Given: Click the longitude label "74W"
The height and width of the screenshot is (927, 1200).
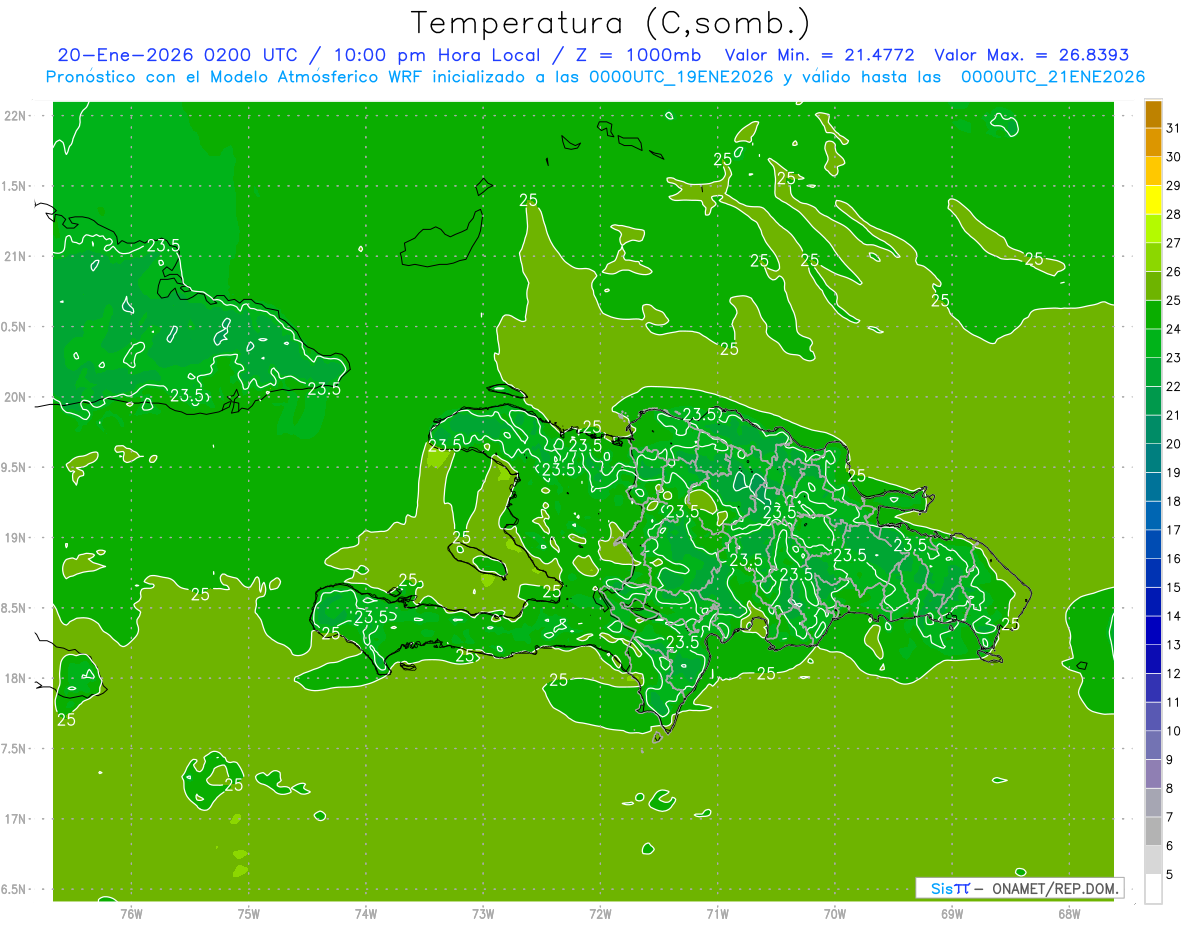Looking at the screenshot, I should click(x=366, y=913).
